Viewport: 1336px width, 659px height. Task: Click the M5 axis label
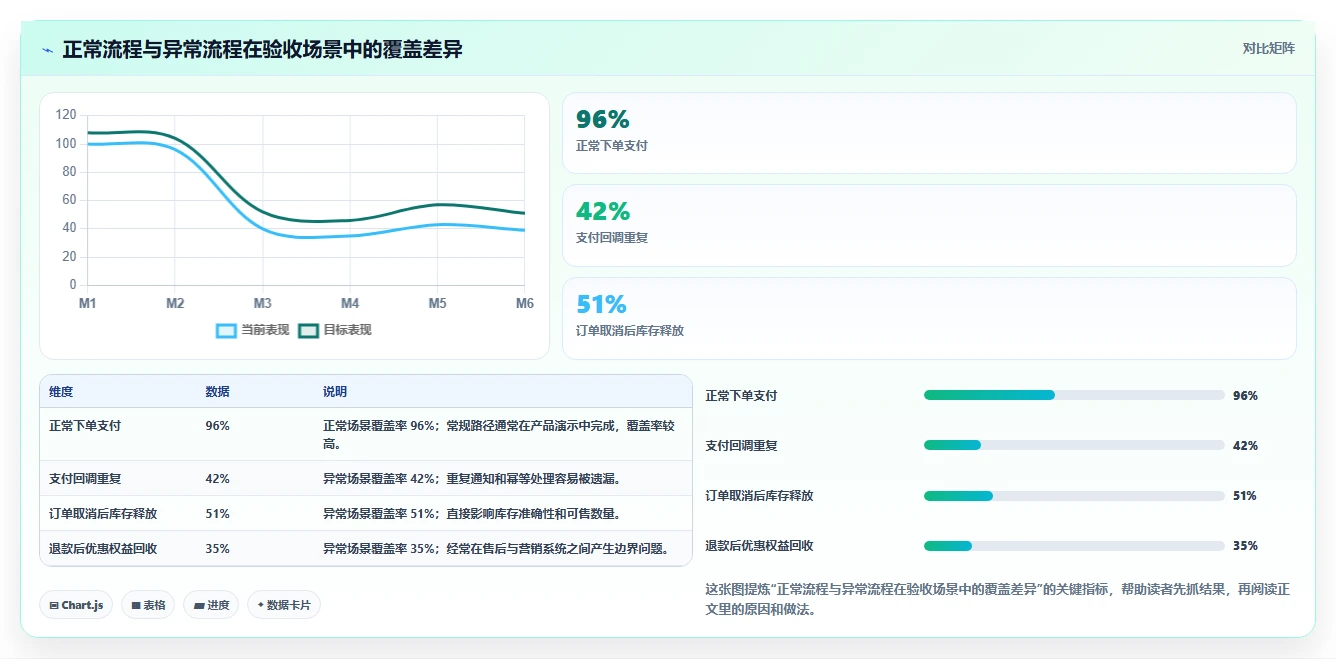(437, 303)
